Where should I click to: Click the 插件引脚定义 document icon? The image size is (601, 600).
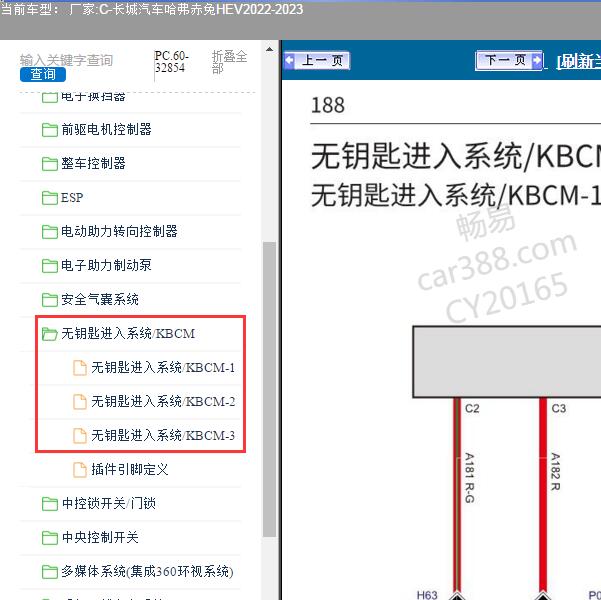pyautogui.click(x=80, y=470)
